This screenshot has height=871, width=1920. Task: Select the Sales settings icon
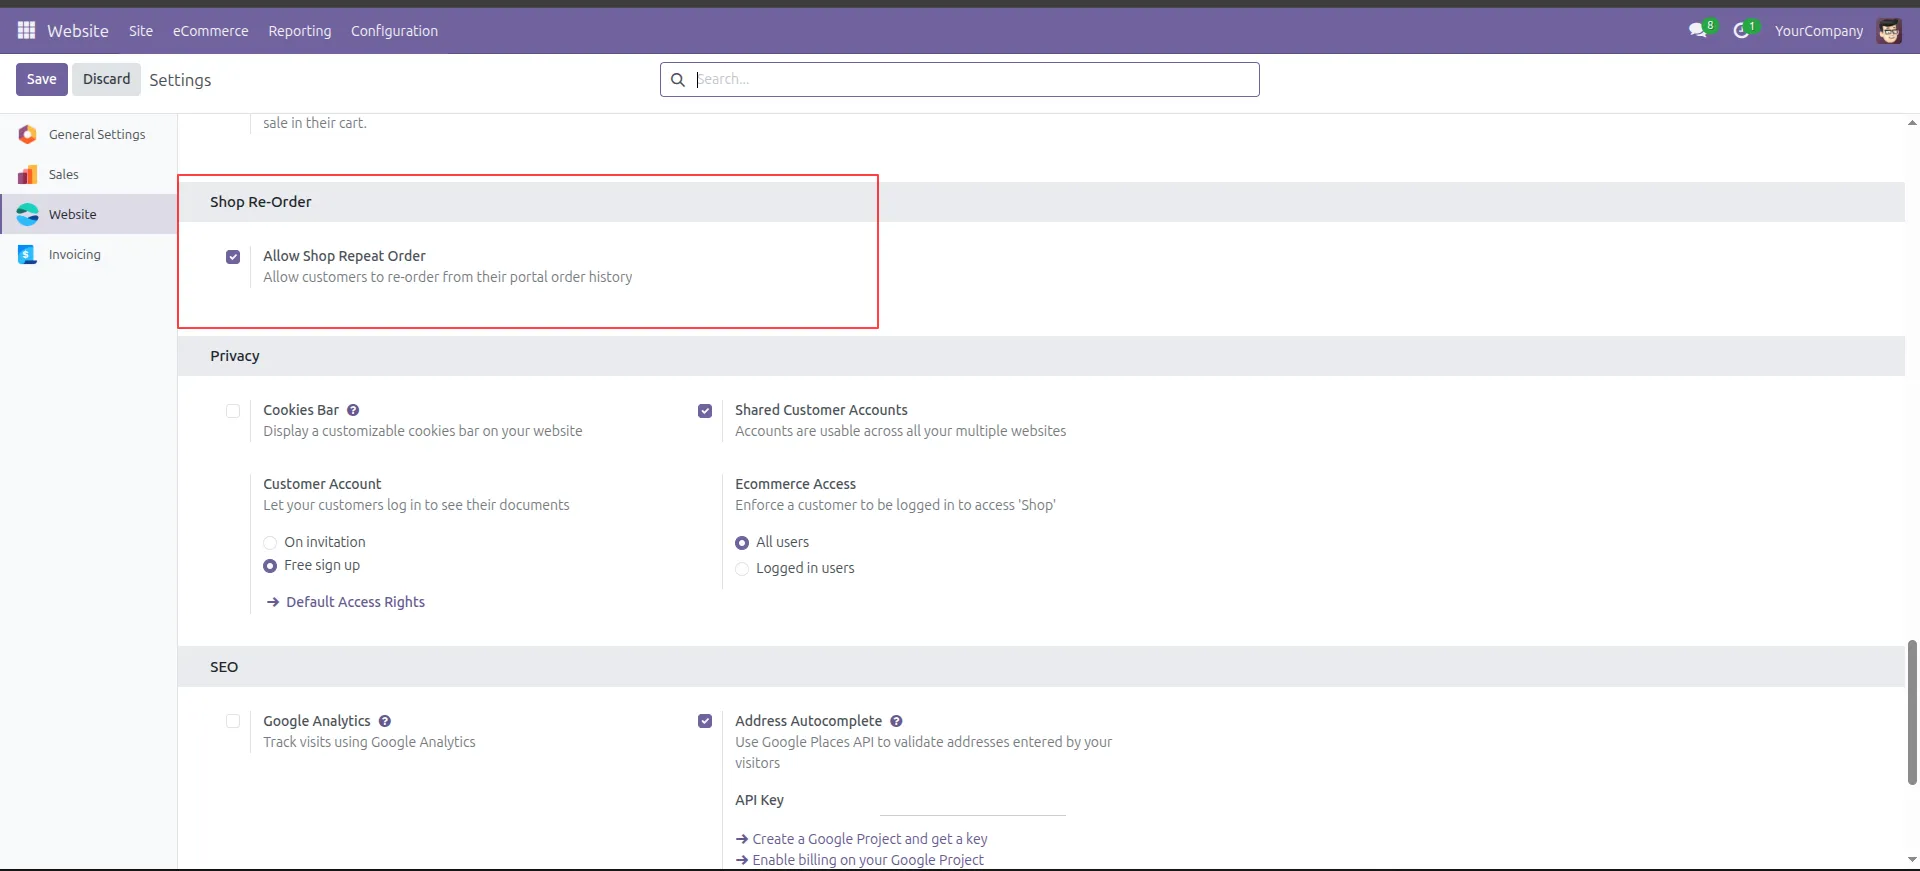click(x=28, y=175)
